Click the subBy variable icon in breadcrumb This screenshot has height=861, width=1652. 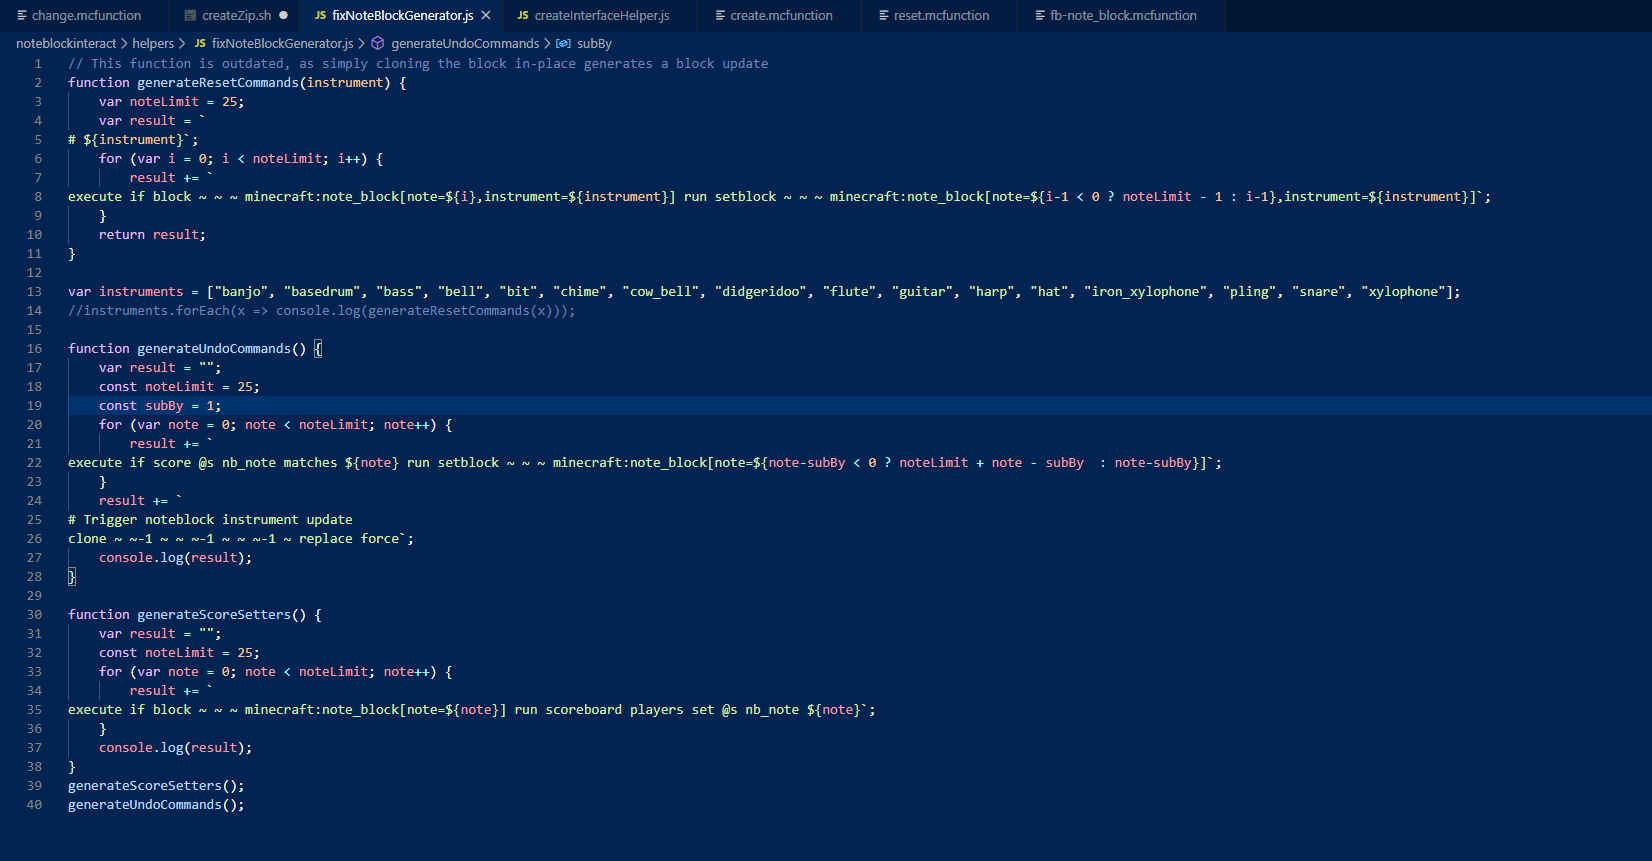pos(564,44)
